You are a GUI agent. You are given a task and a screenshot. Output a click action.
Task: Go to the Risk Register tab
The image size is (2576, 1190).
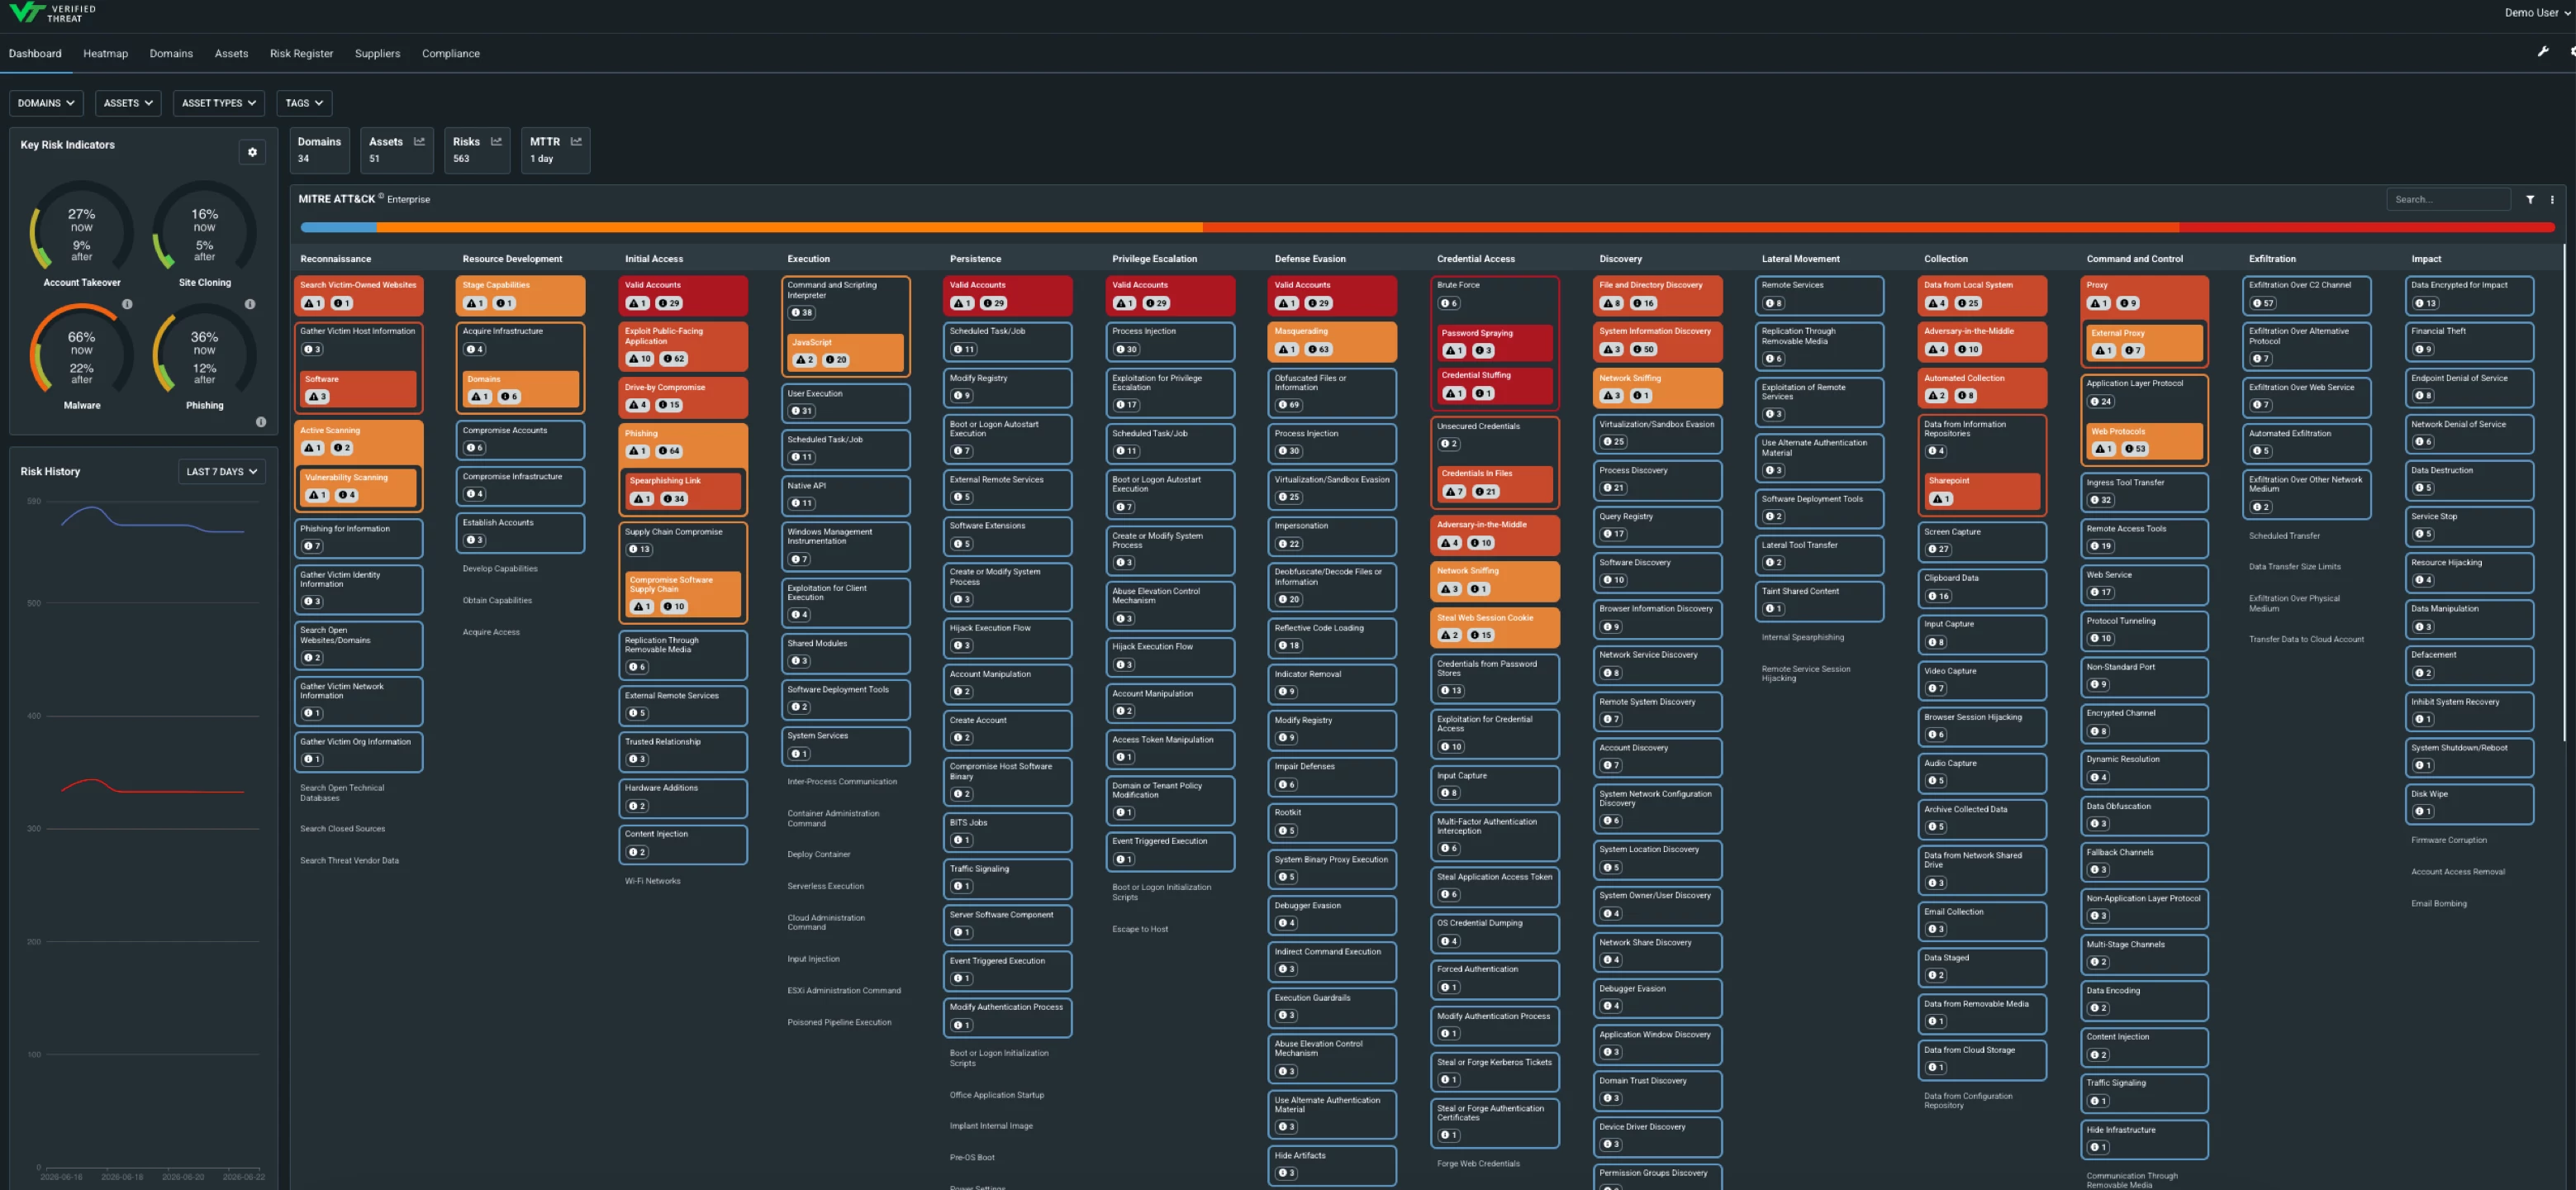pos(301,54)
